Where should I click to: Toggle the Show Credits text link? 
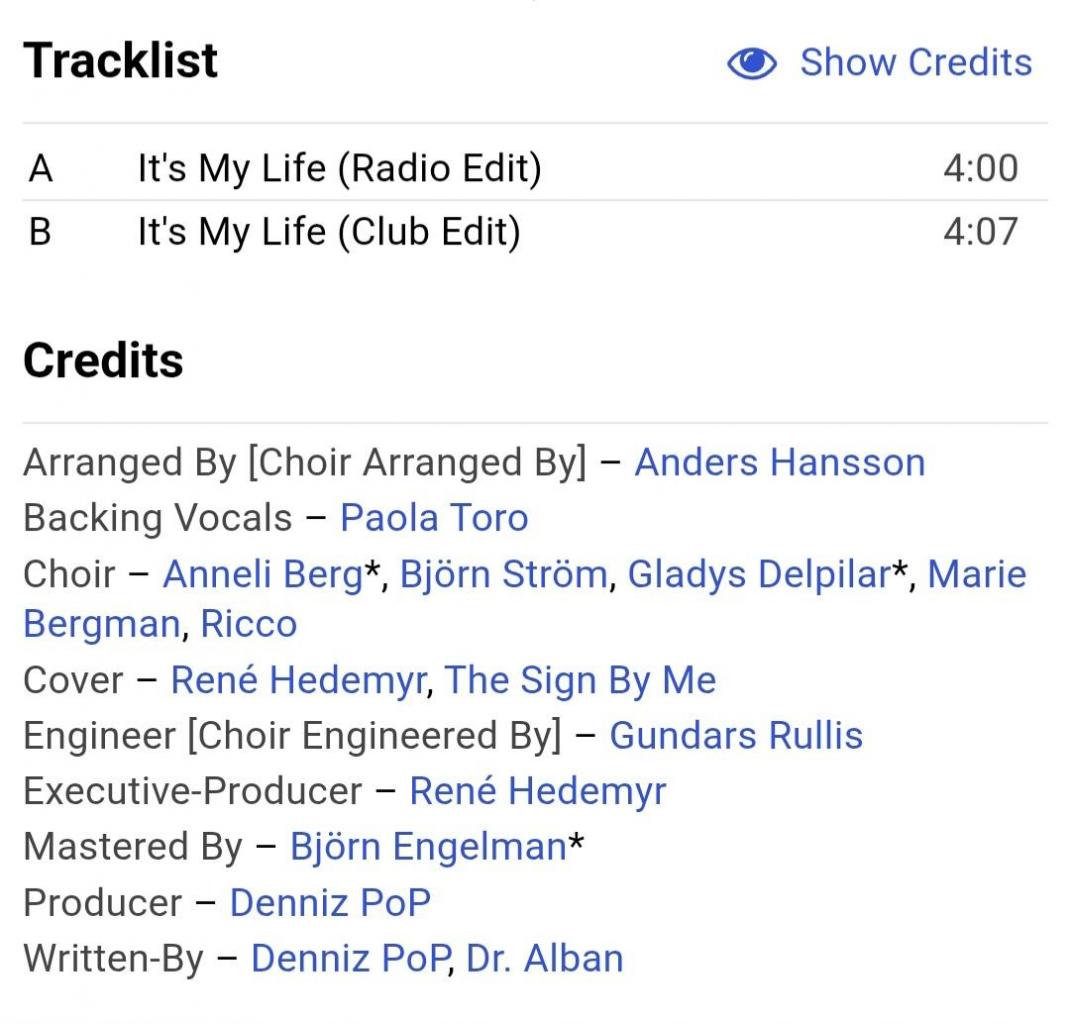click(x=915, y=62)
